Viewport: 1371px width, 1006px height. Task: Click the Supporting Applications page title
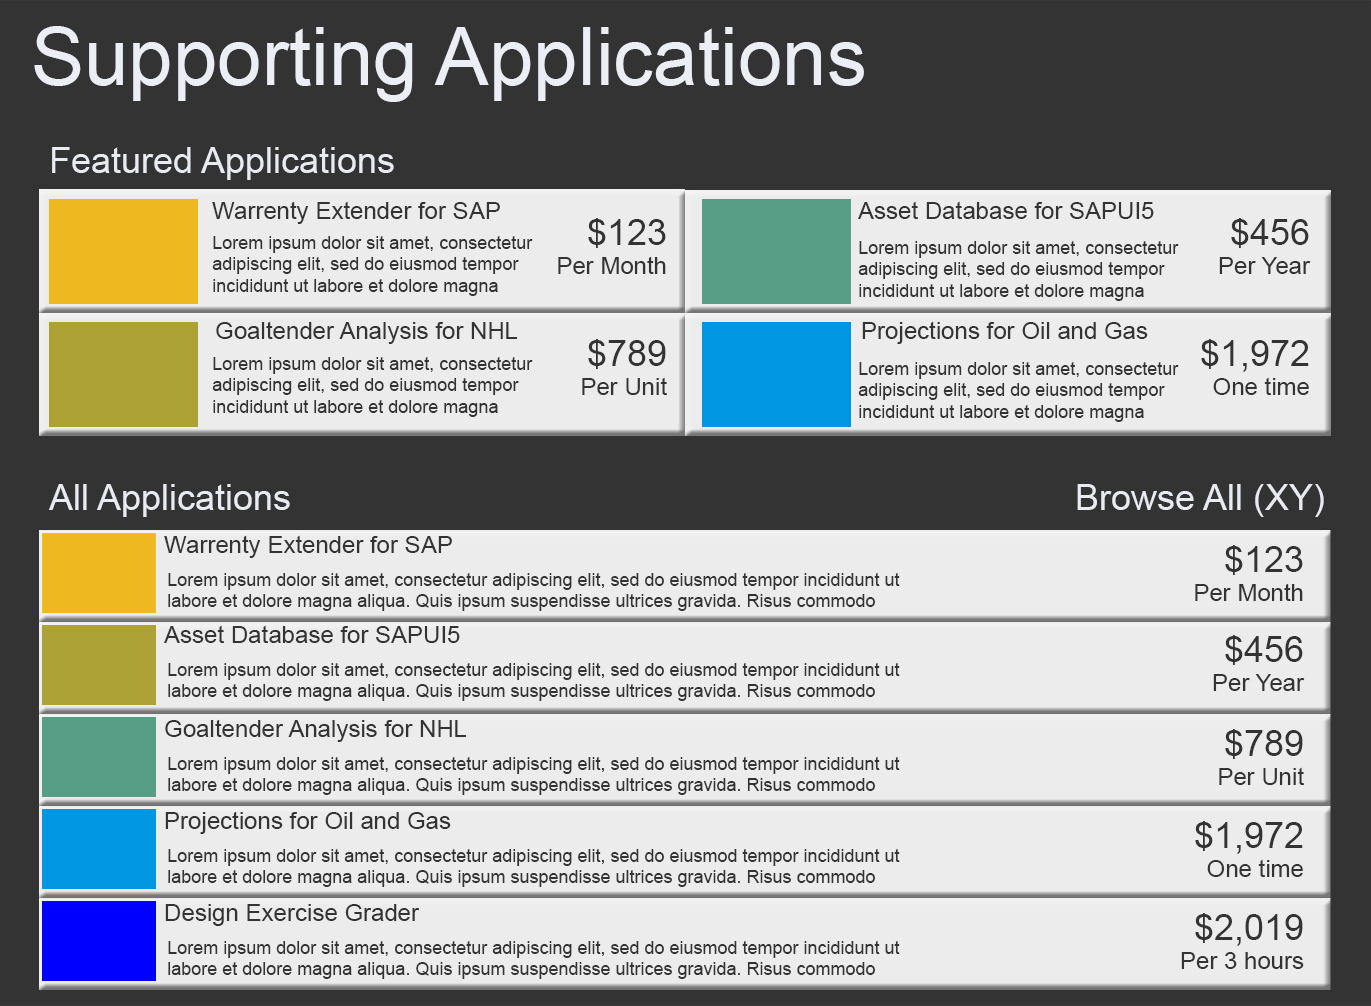click(449, 60)
